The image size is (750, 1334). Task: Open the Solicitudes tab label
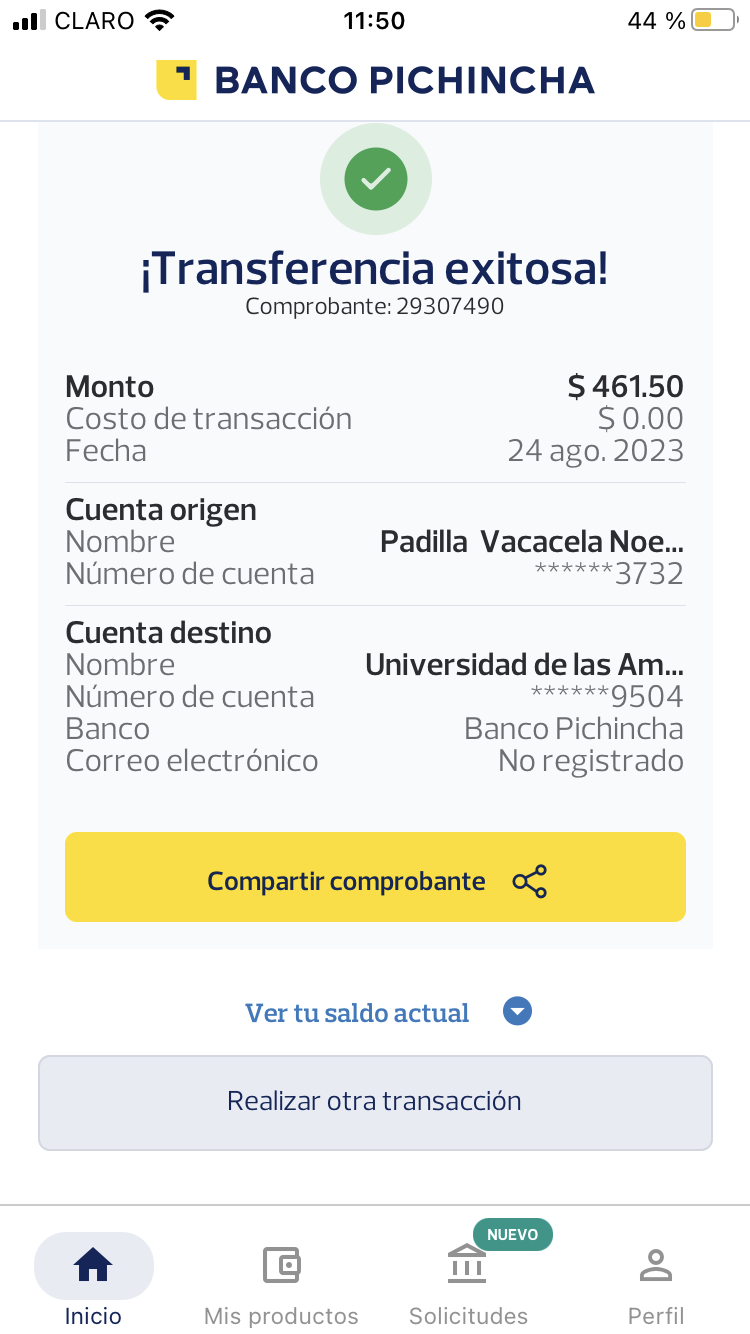coord(468,1315)
